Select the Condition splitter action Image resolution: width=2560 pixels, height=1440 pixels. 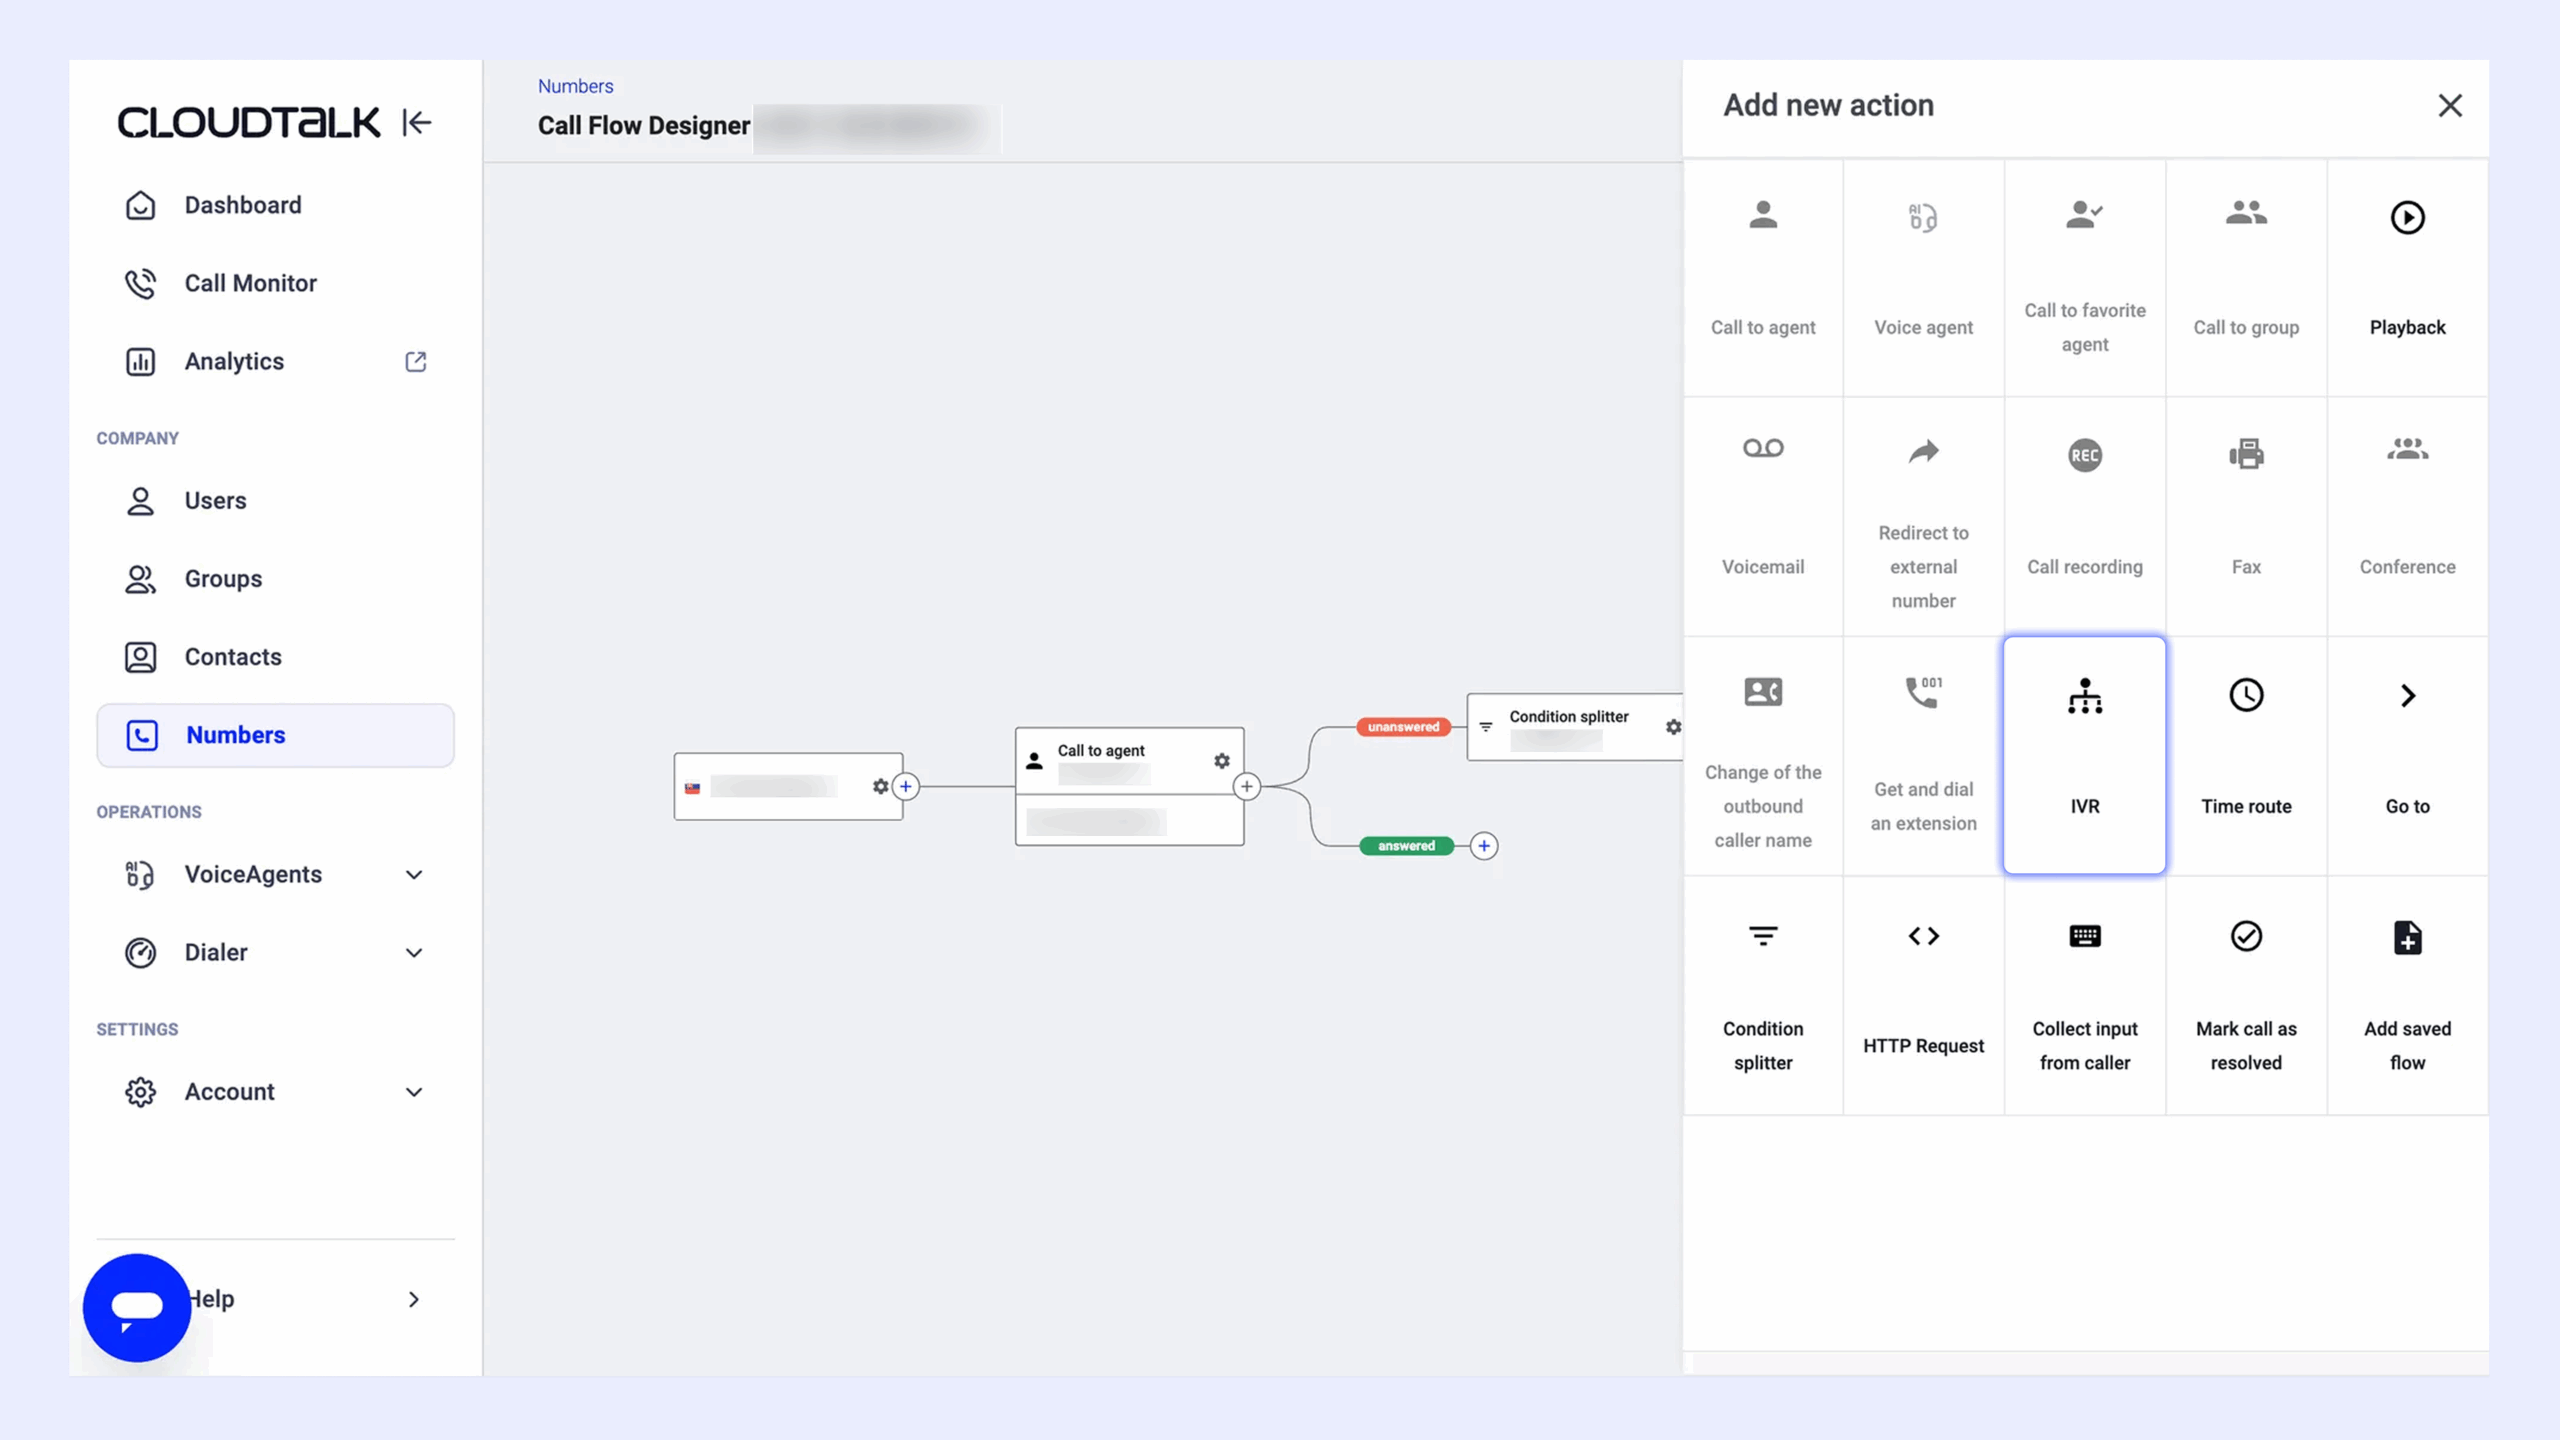tap(1762, 995)
